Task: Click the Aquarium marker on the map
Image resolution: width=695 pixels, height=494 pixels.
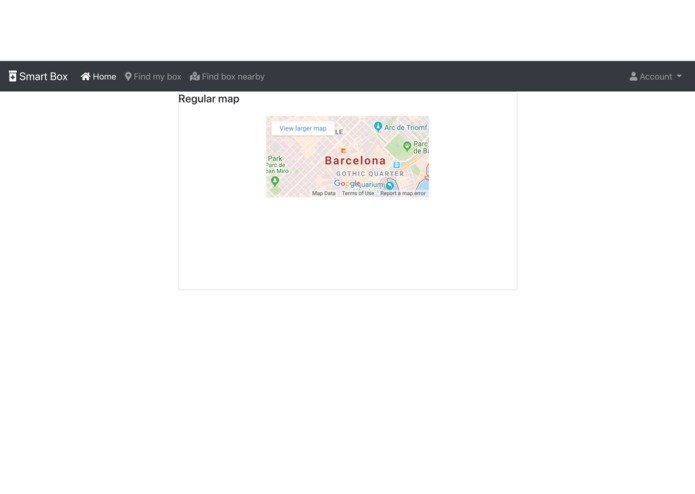Action: click(x=390, y=185)
